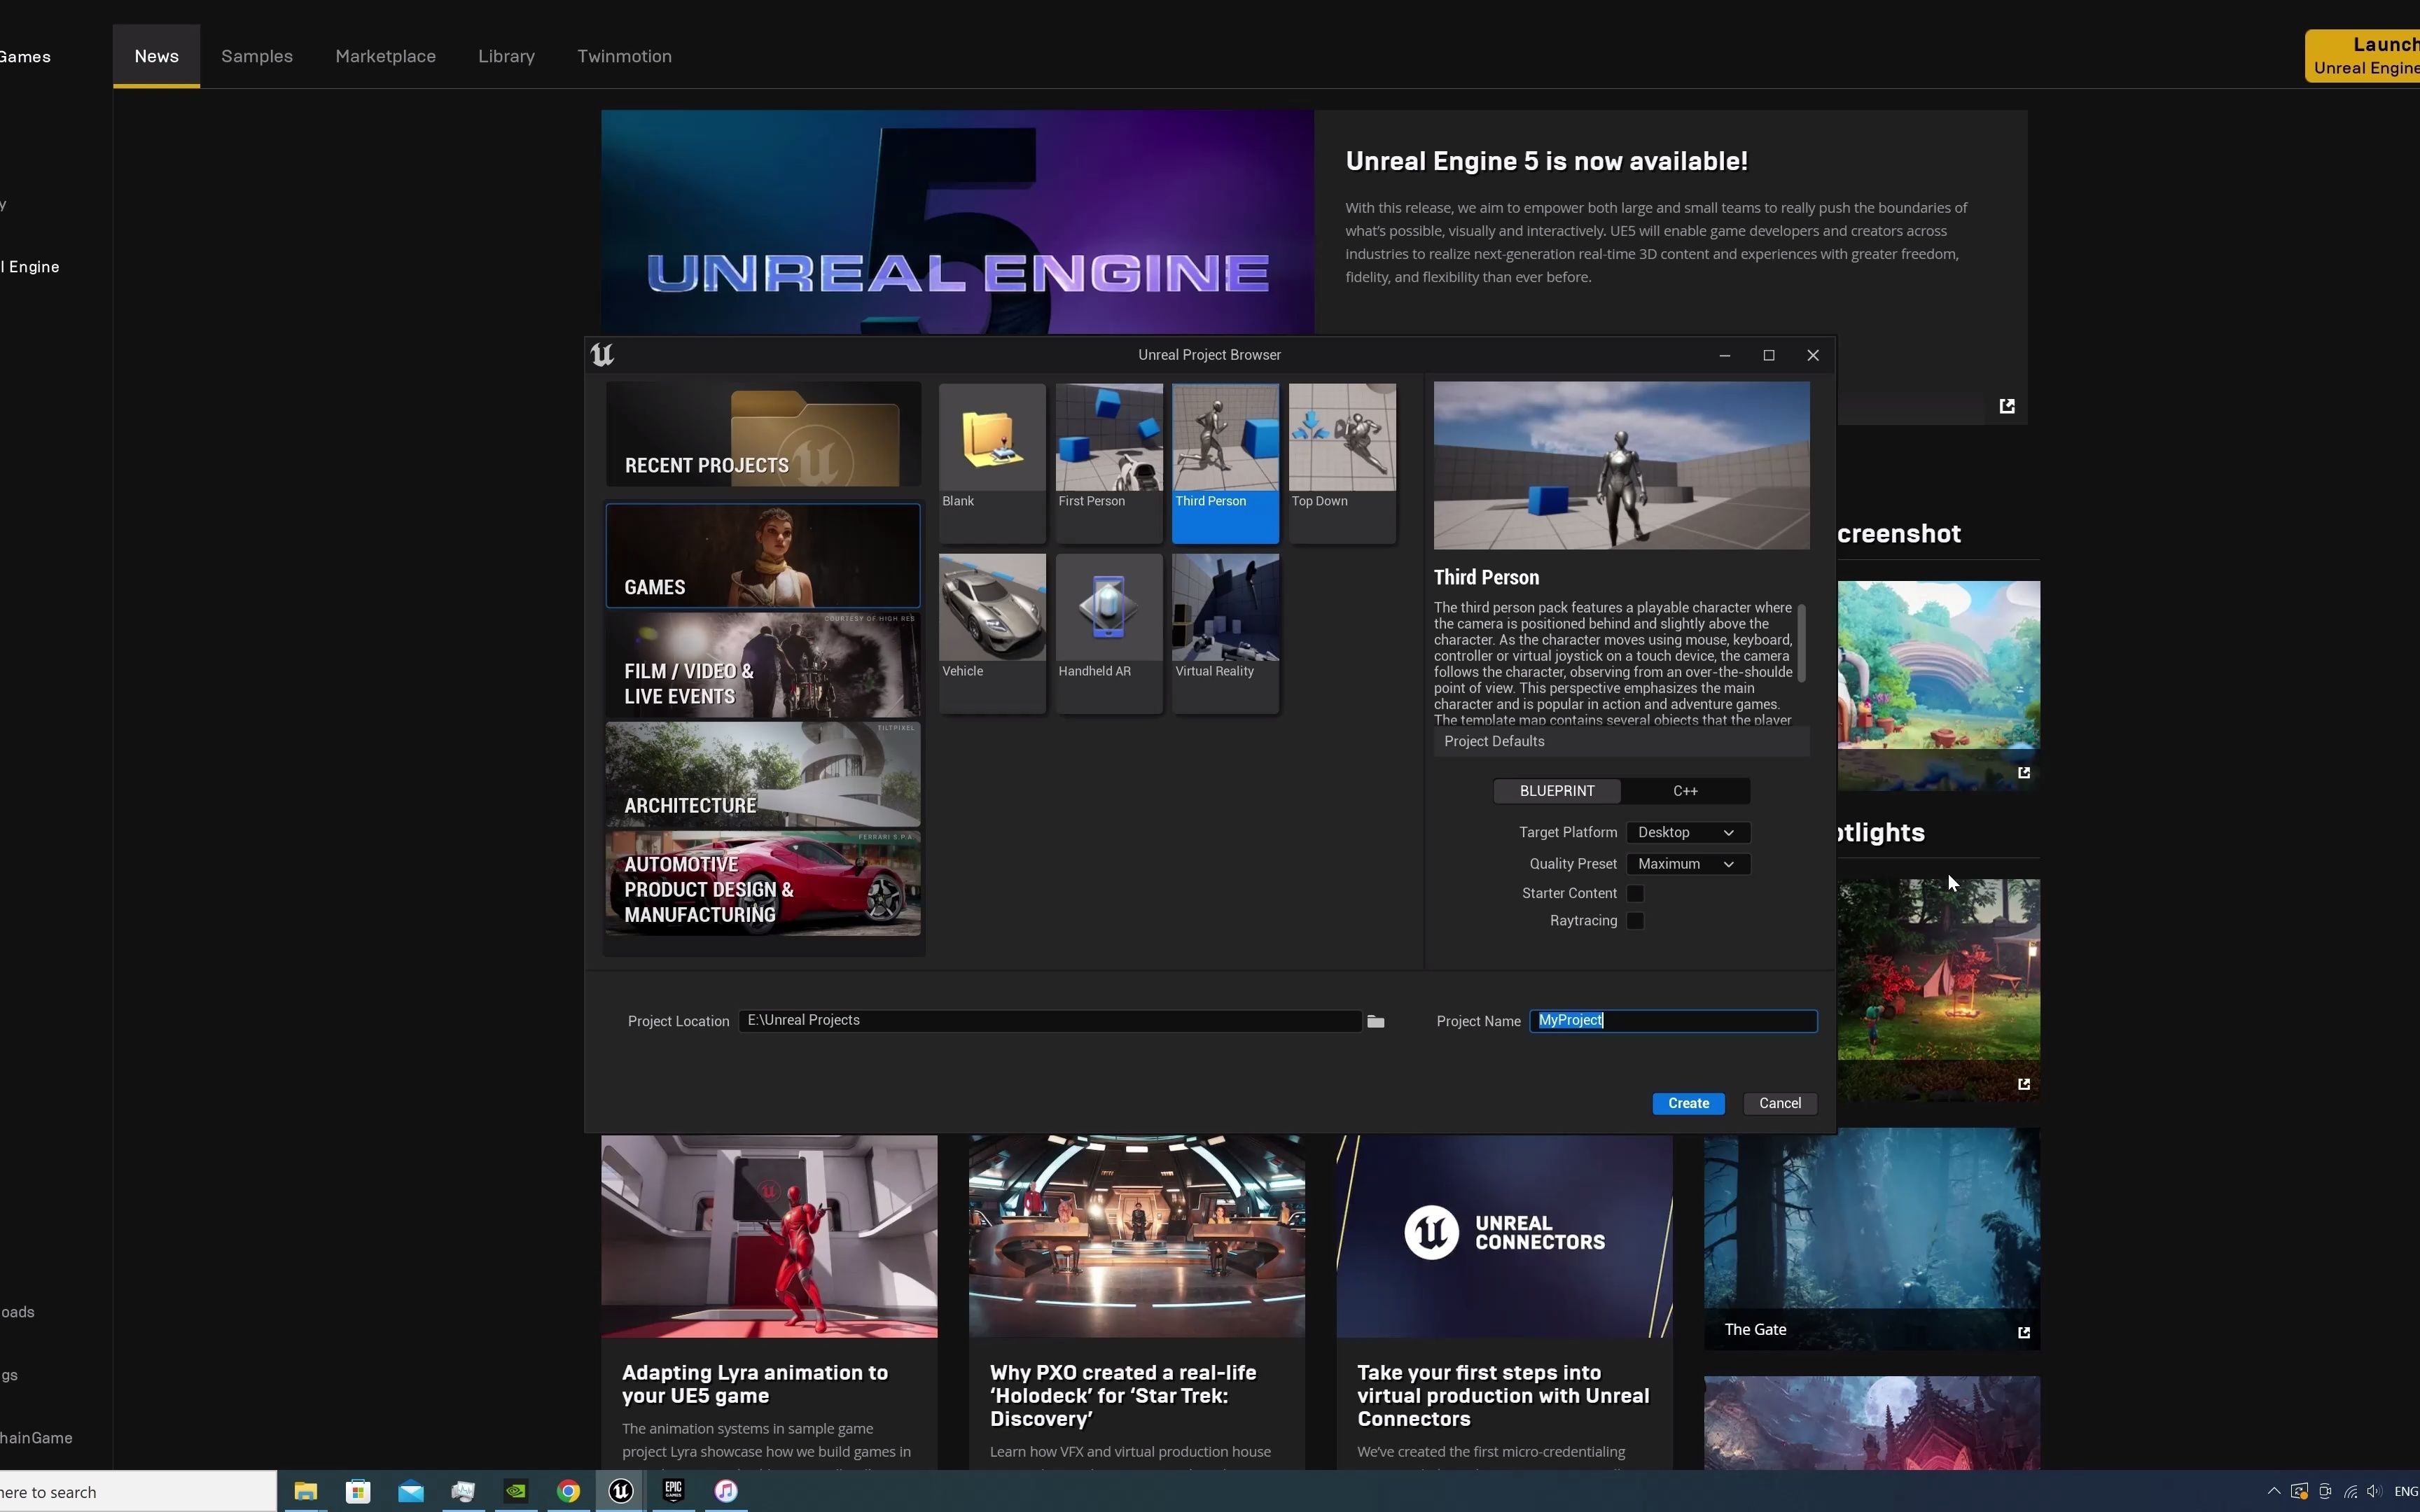Open the PXO Holodeck Star Trek article
2420x1512 pixels.
point(1123,1395)
